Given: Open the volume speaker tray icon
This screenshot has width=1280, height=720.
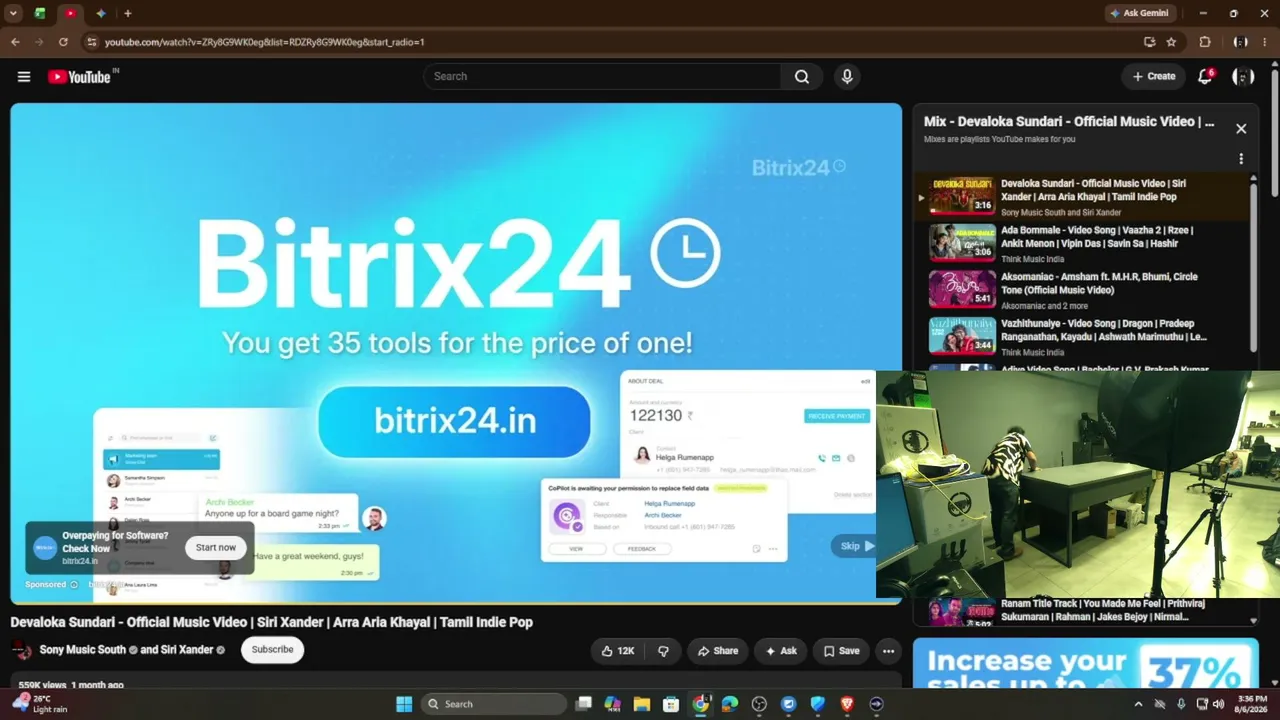Looking at the screenshot, I should click(x=1218, y=704).
